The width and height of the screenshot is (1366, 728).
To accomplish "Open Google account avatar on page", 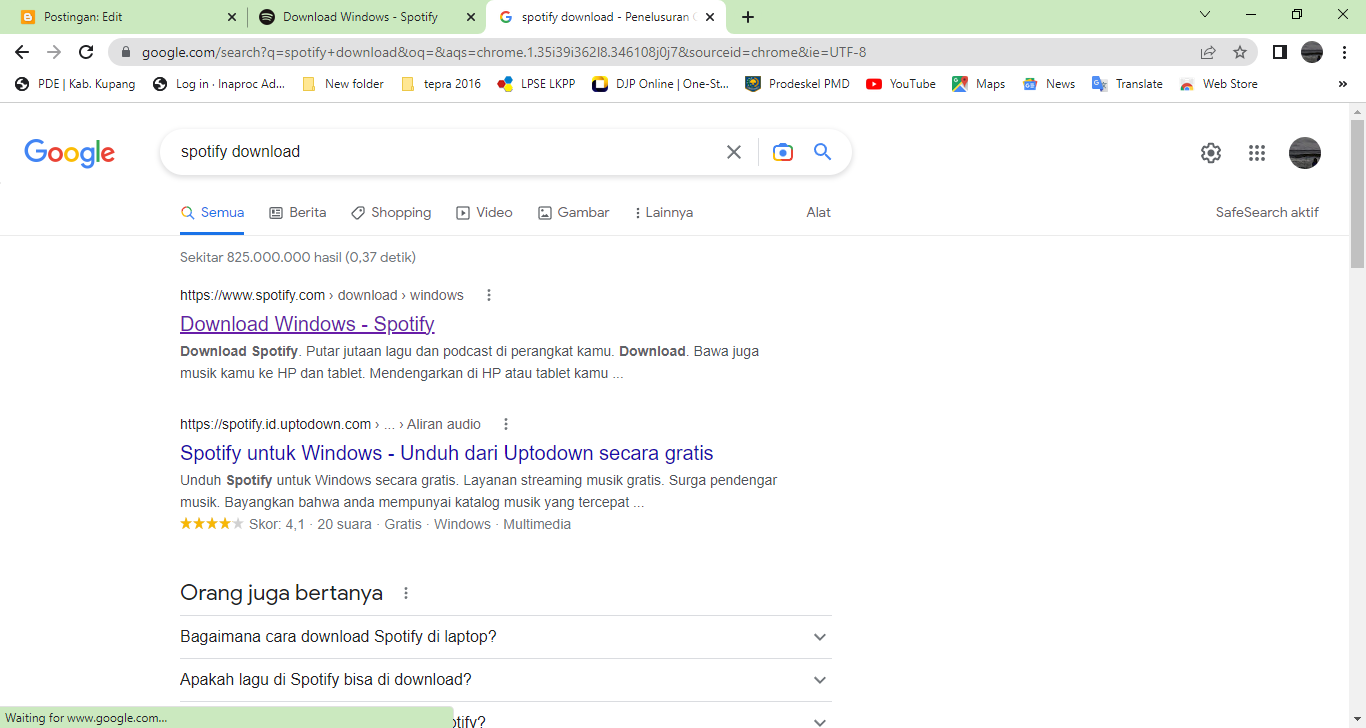I will (x=1305, y=153).
